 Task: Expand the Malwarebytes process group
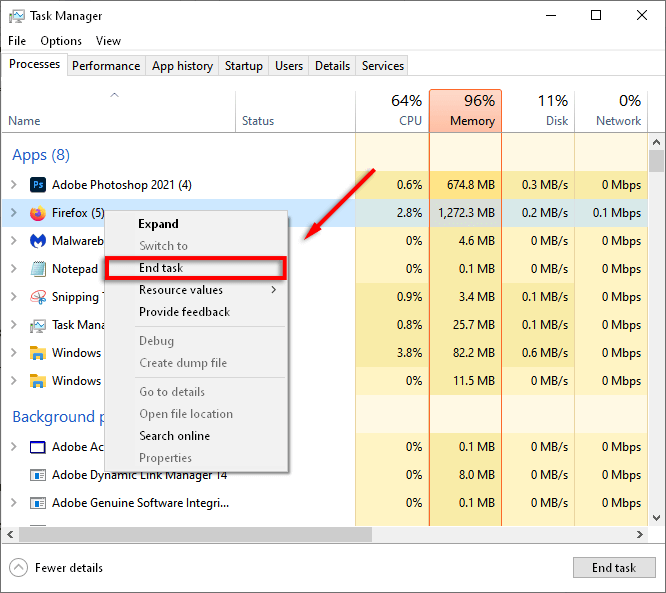click(14, 241)
